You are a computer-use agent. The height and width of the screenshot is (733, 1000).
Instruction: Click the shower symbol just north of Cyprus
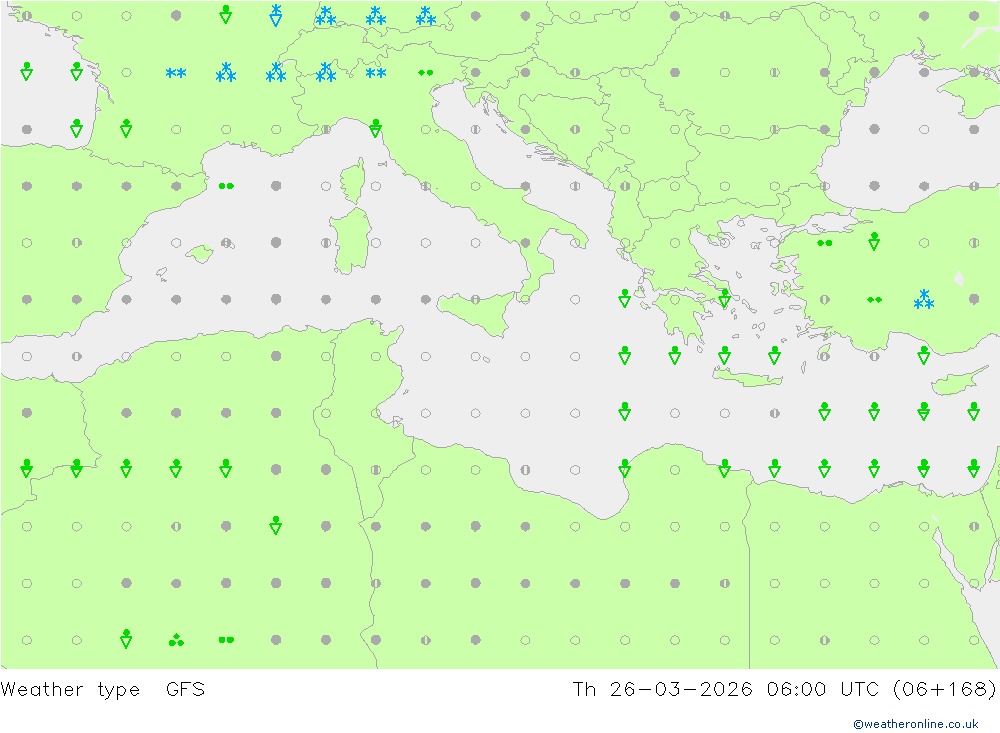[x=923, y=355]
